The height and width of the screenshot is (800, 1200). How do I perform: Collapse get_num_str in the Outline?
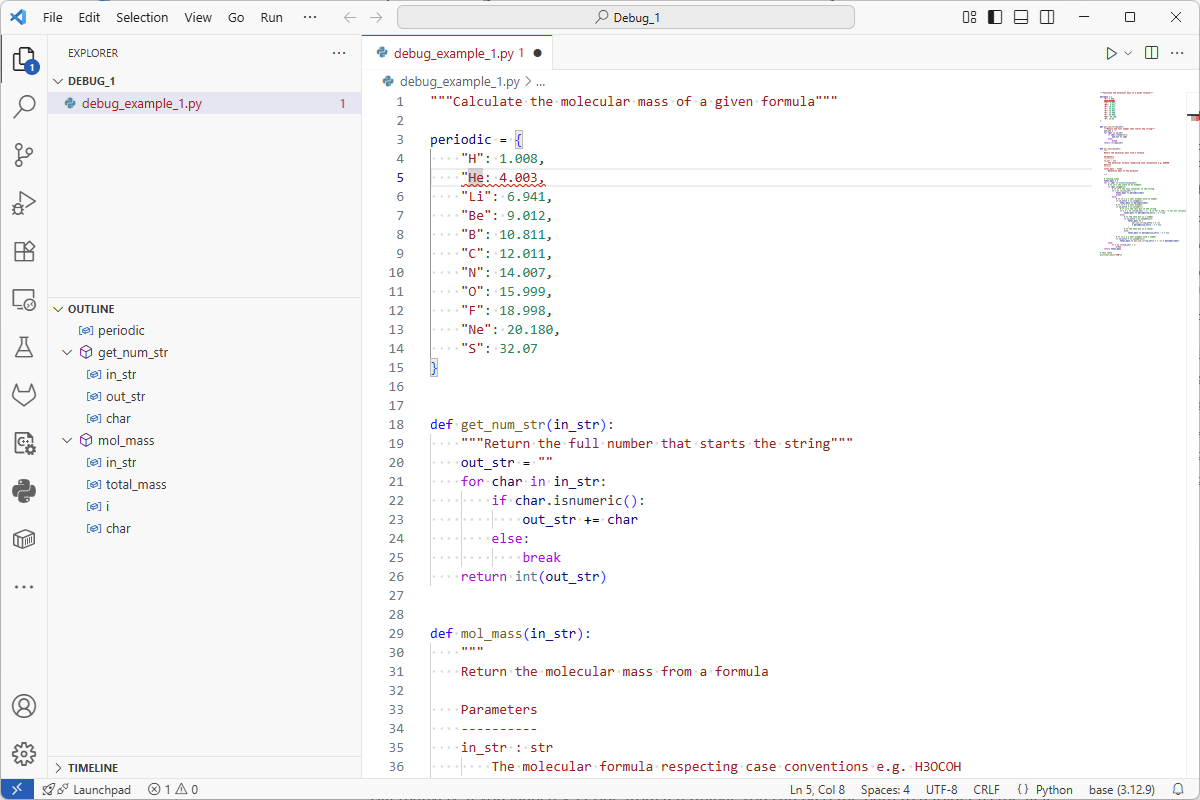point(68,352)
